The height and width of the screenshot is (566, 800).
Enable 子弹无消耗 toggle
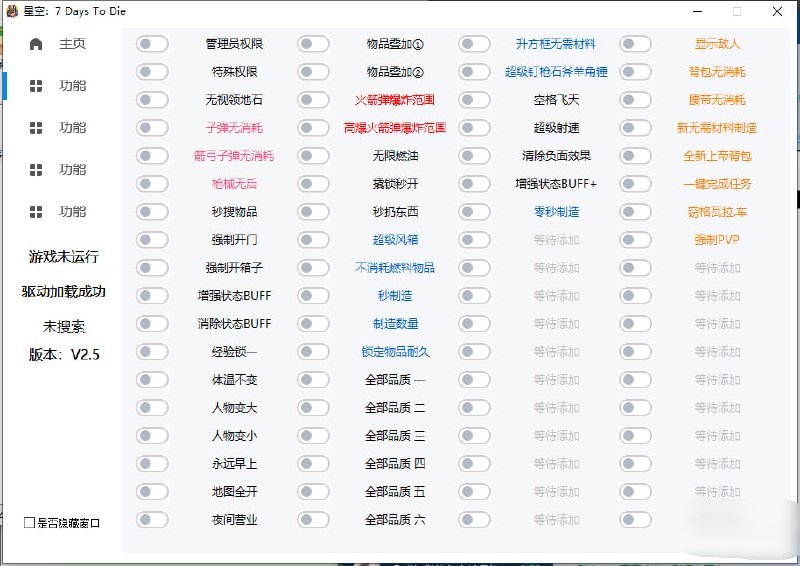coord(152,128)
